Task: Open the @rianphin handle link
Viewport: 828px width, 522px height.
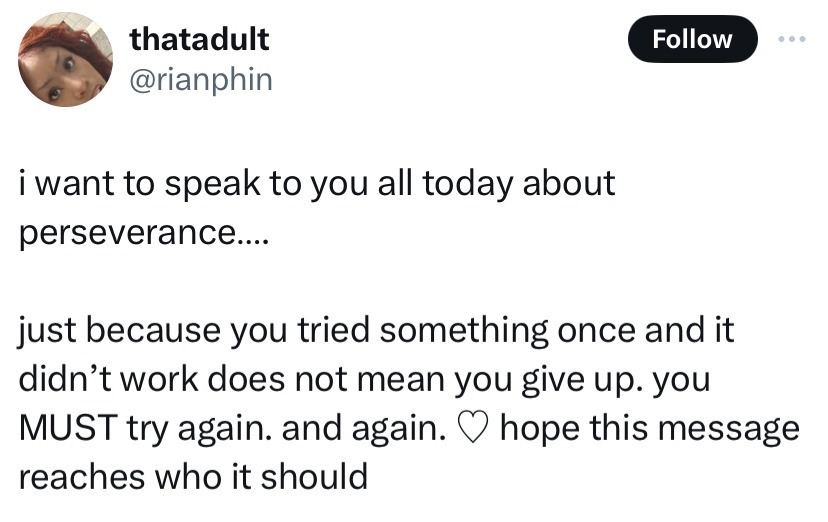Action: click(201, 80)
